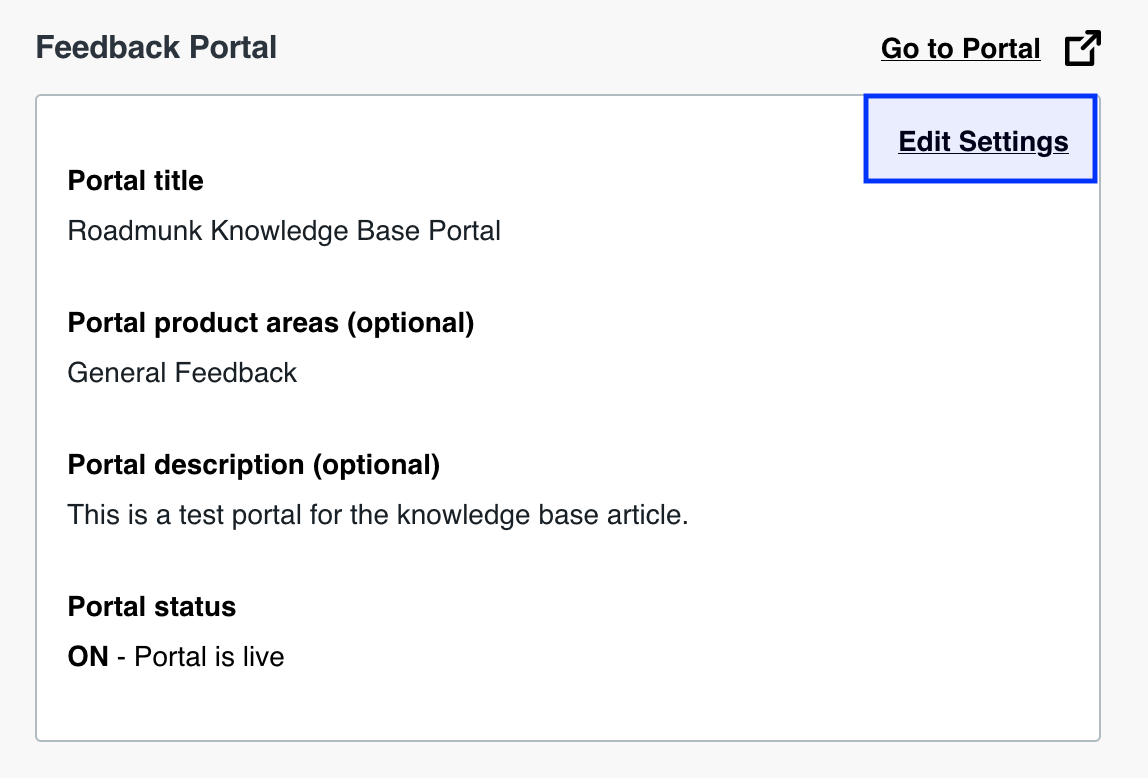Click the bold ON status indicator
This screenshot has width=1148, height=778.
(x=88, y=657)
